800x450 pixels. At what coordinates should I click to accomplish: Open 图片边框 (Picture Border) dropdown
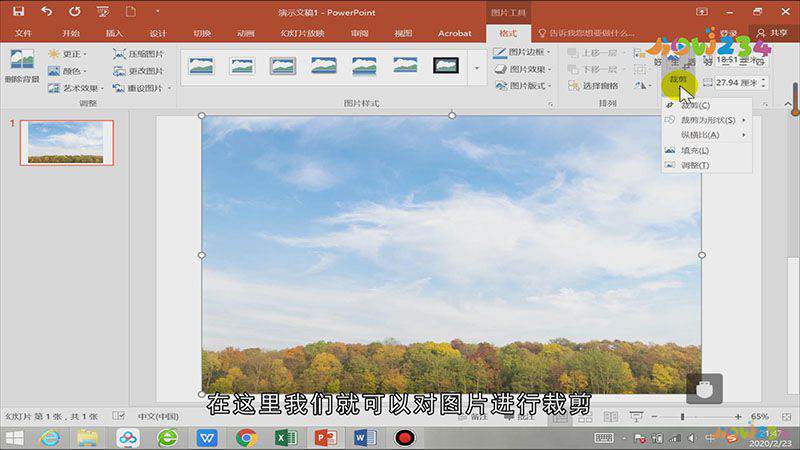click(522, 52)
